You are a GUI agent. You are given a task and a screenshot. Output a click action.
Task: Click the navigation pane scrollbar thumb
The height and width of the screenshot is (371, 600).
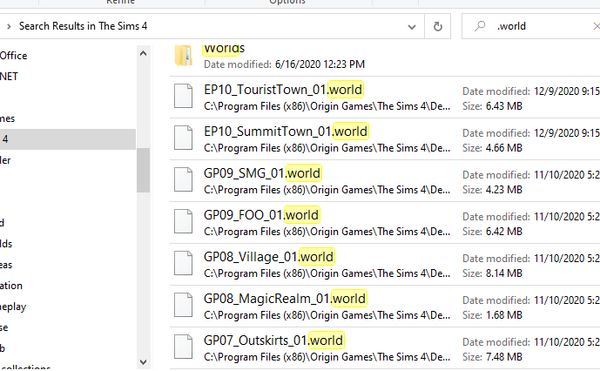pyautogui.click(x=143, y=170)
